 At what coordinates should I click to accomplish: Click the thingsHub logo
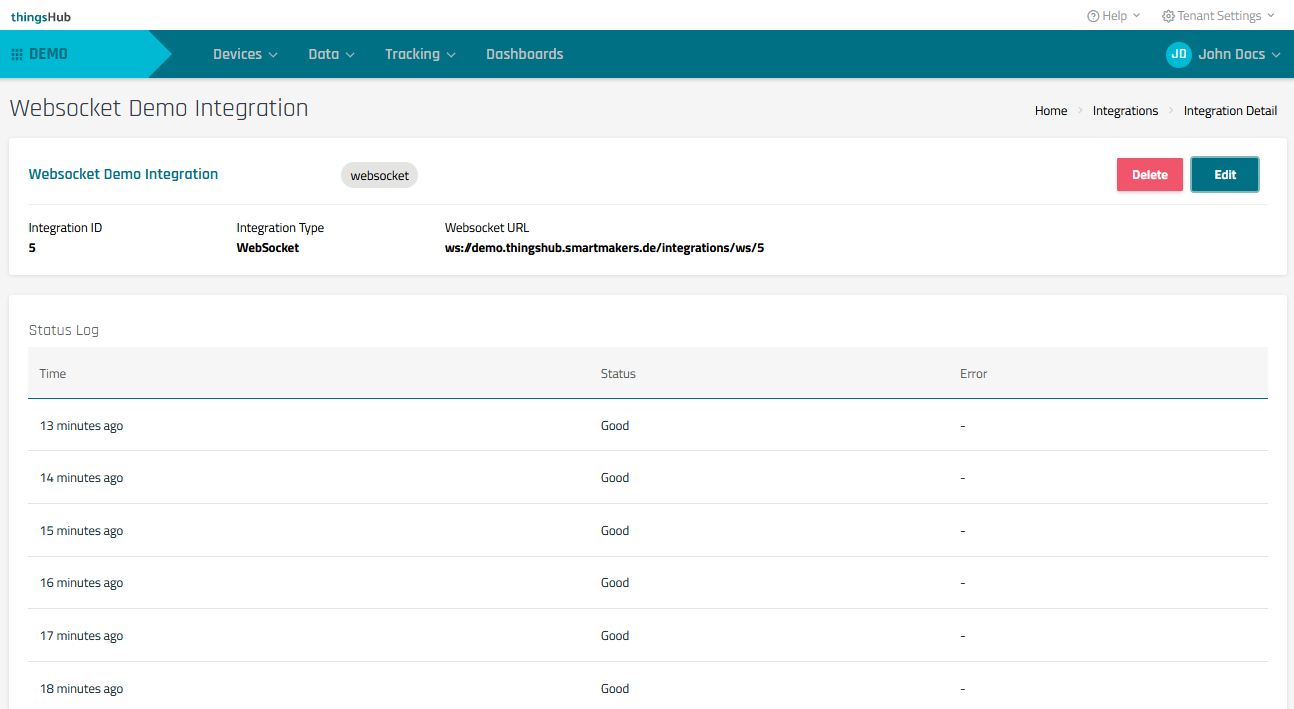41,16
